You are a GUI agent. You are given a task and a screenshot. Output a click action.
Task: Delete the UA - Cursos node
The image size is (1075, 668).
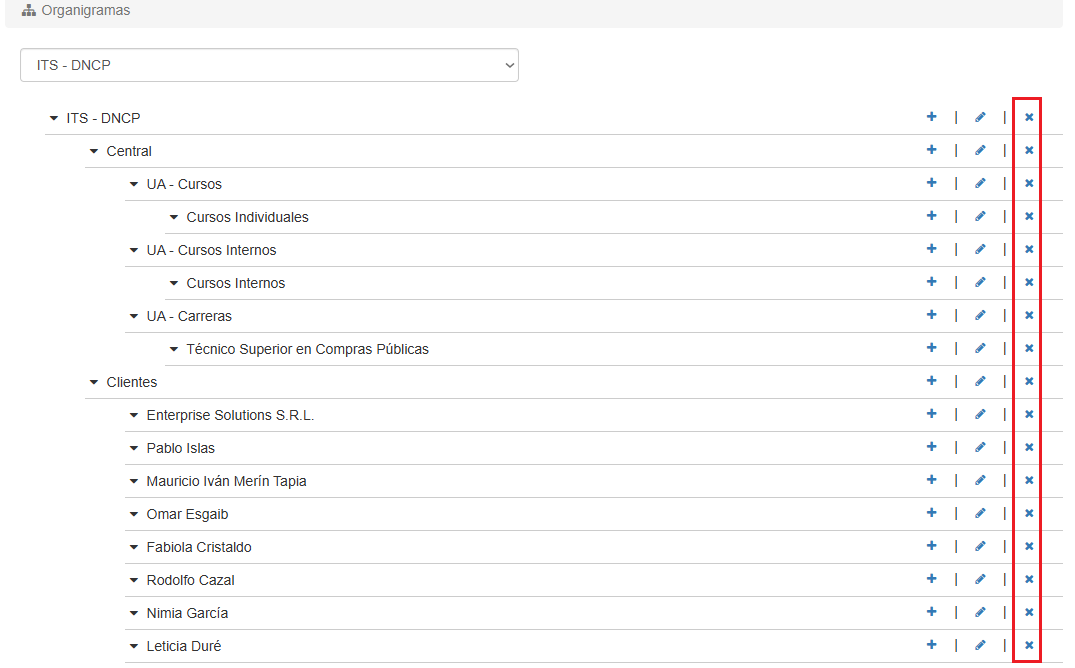tap(1028, 183)
